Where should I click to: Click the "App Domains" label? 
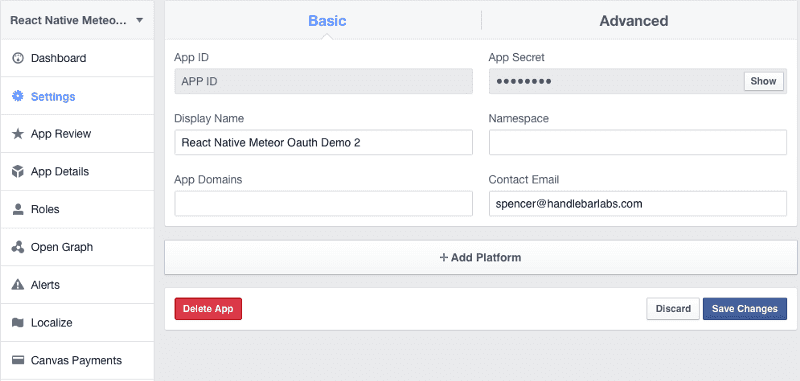point(208,180)
